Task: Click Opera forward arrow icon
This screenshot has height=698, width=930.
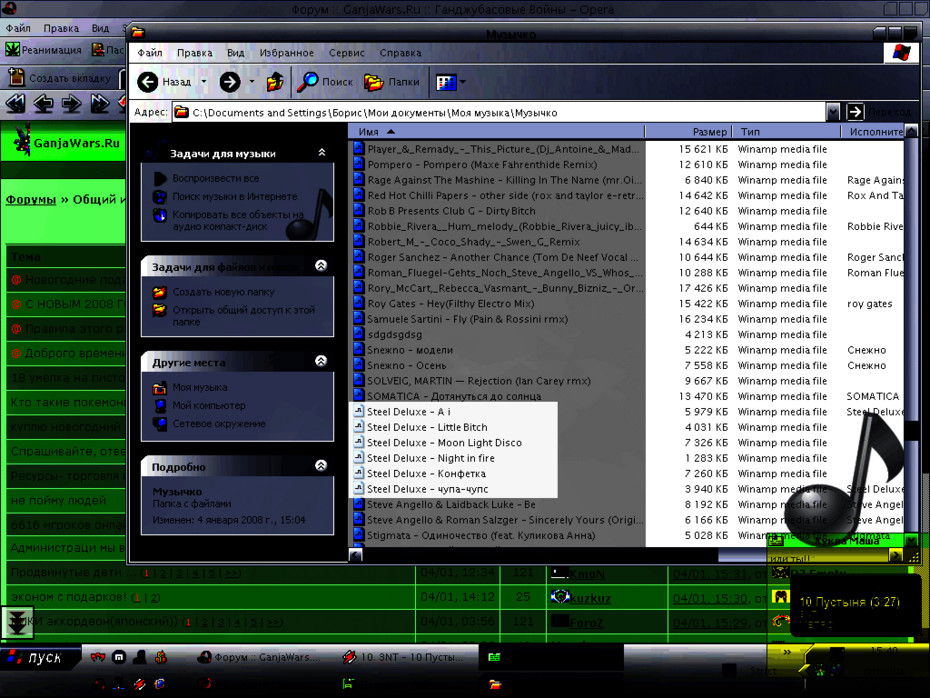Action: (x=72, y=103)
